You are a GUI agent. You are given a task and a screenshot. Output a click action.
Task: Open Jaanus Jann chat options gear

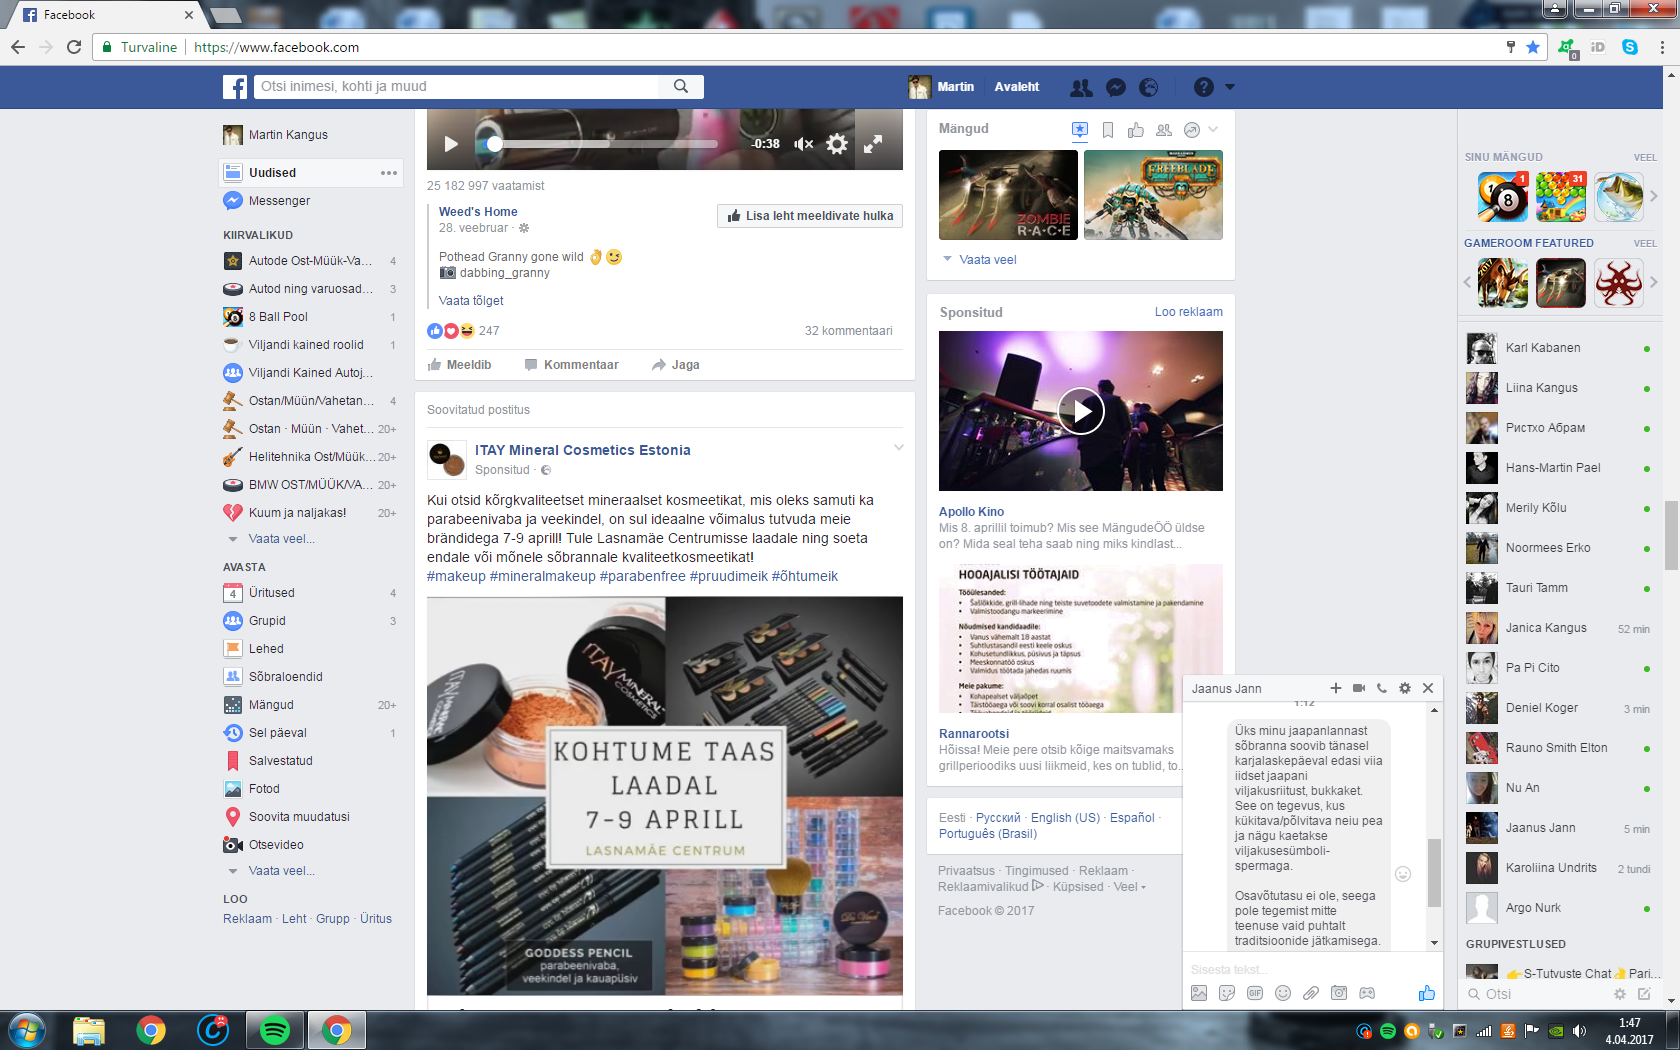tap(1405, 688)
